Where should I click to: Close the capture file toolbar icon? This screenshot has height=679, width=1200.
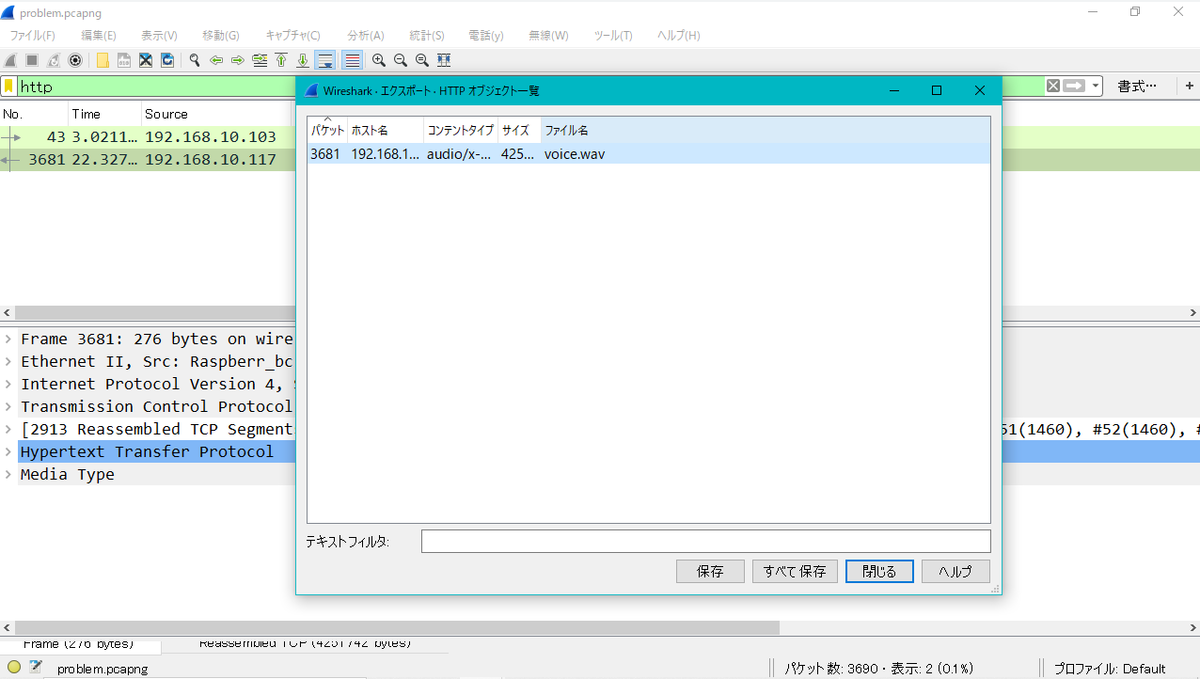pos(146,60)
